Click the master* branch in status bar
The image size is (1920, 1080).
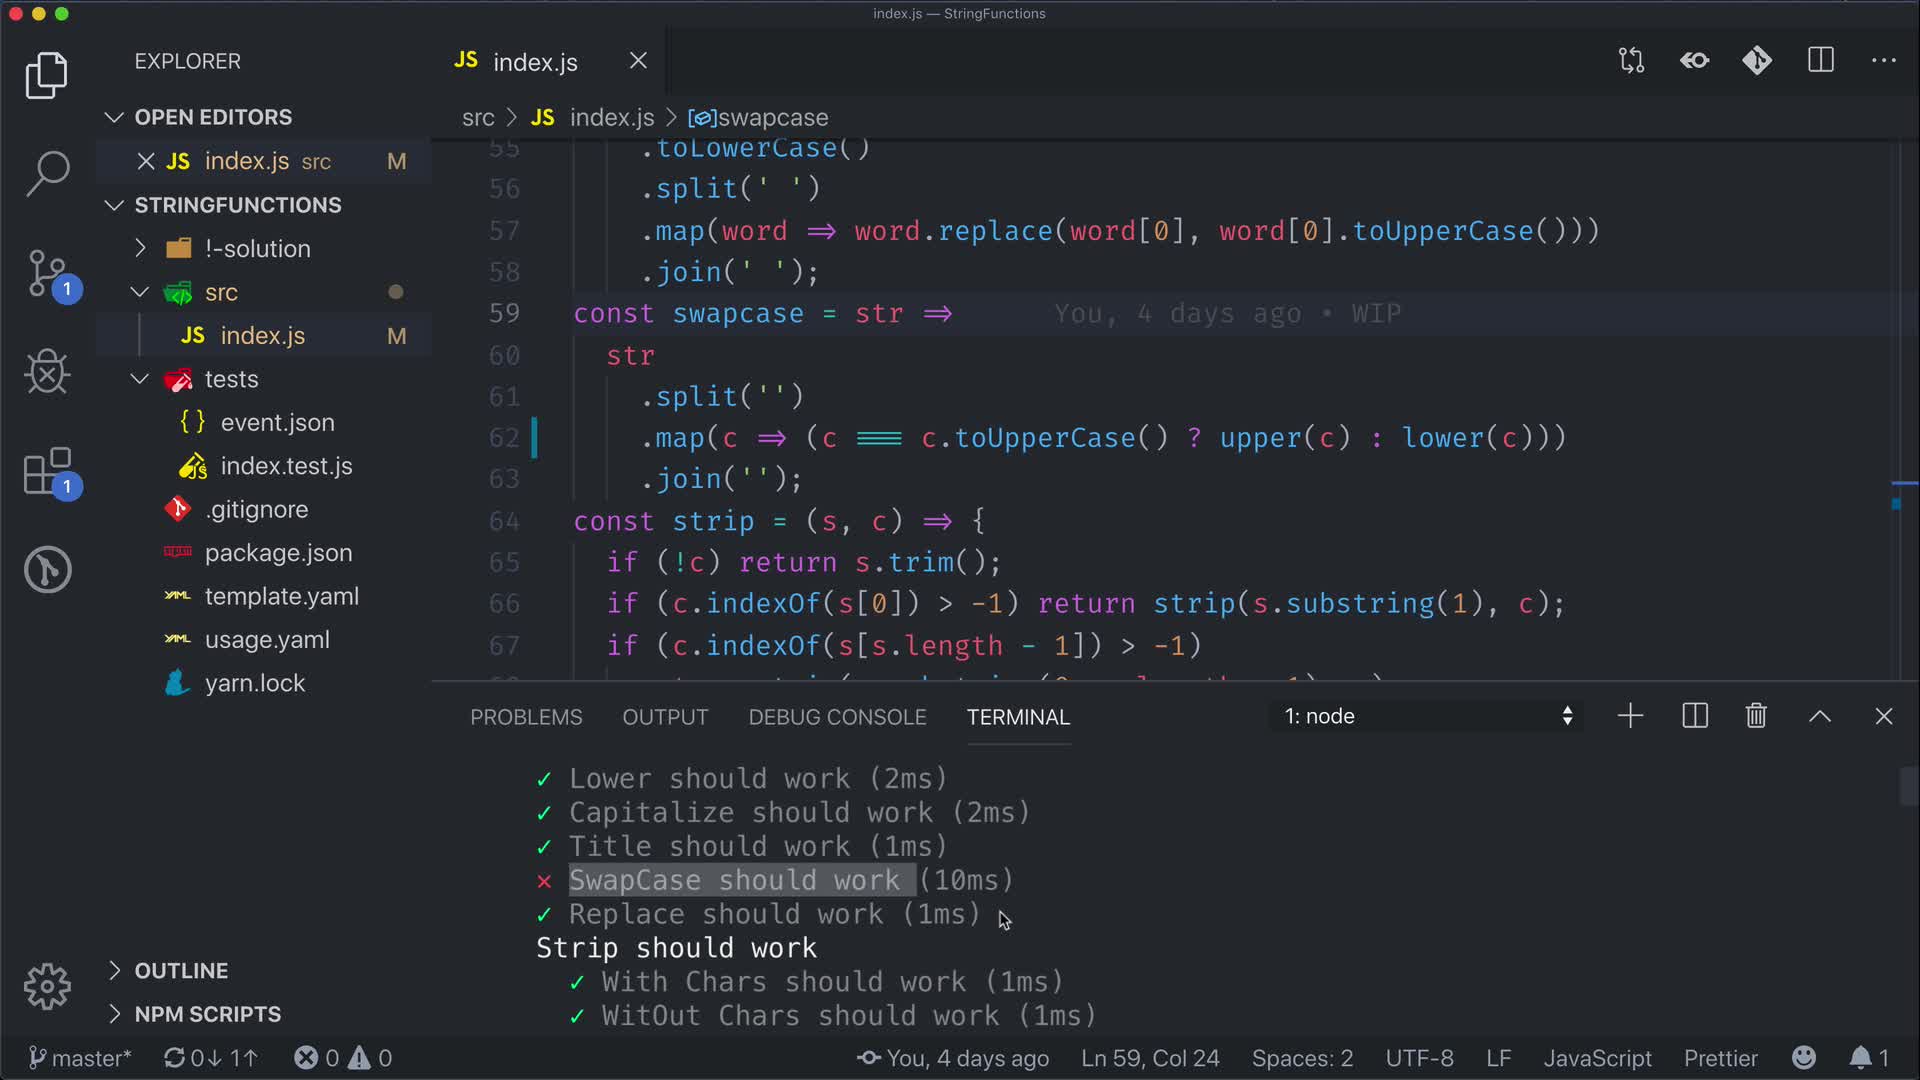(80, 1058)
